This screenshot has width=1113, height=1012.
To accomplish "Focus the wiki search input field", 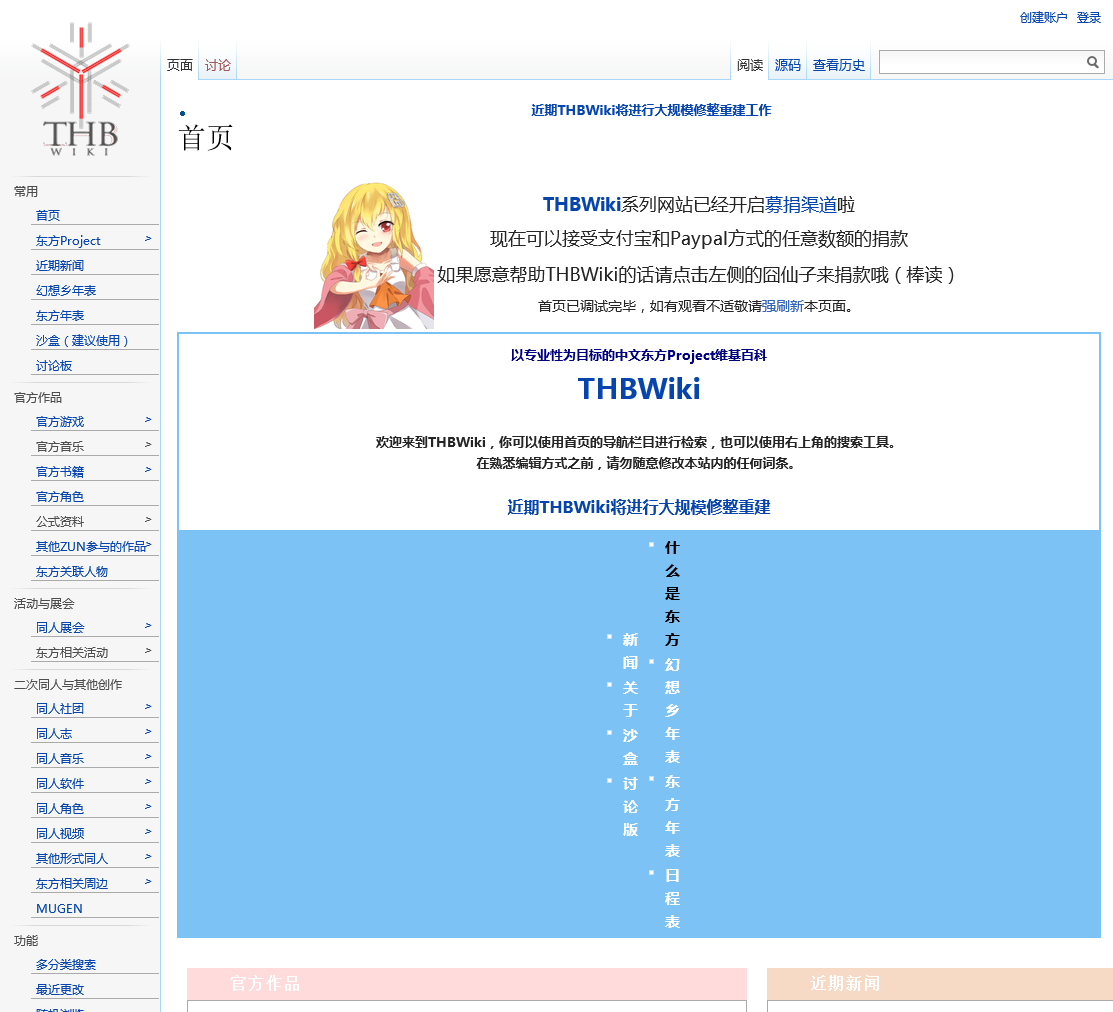I will point(982,62).
